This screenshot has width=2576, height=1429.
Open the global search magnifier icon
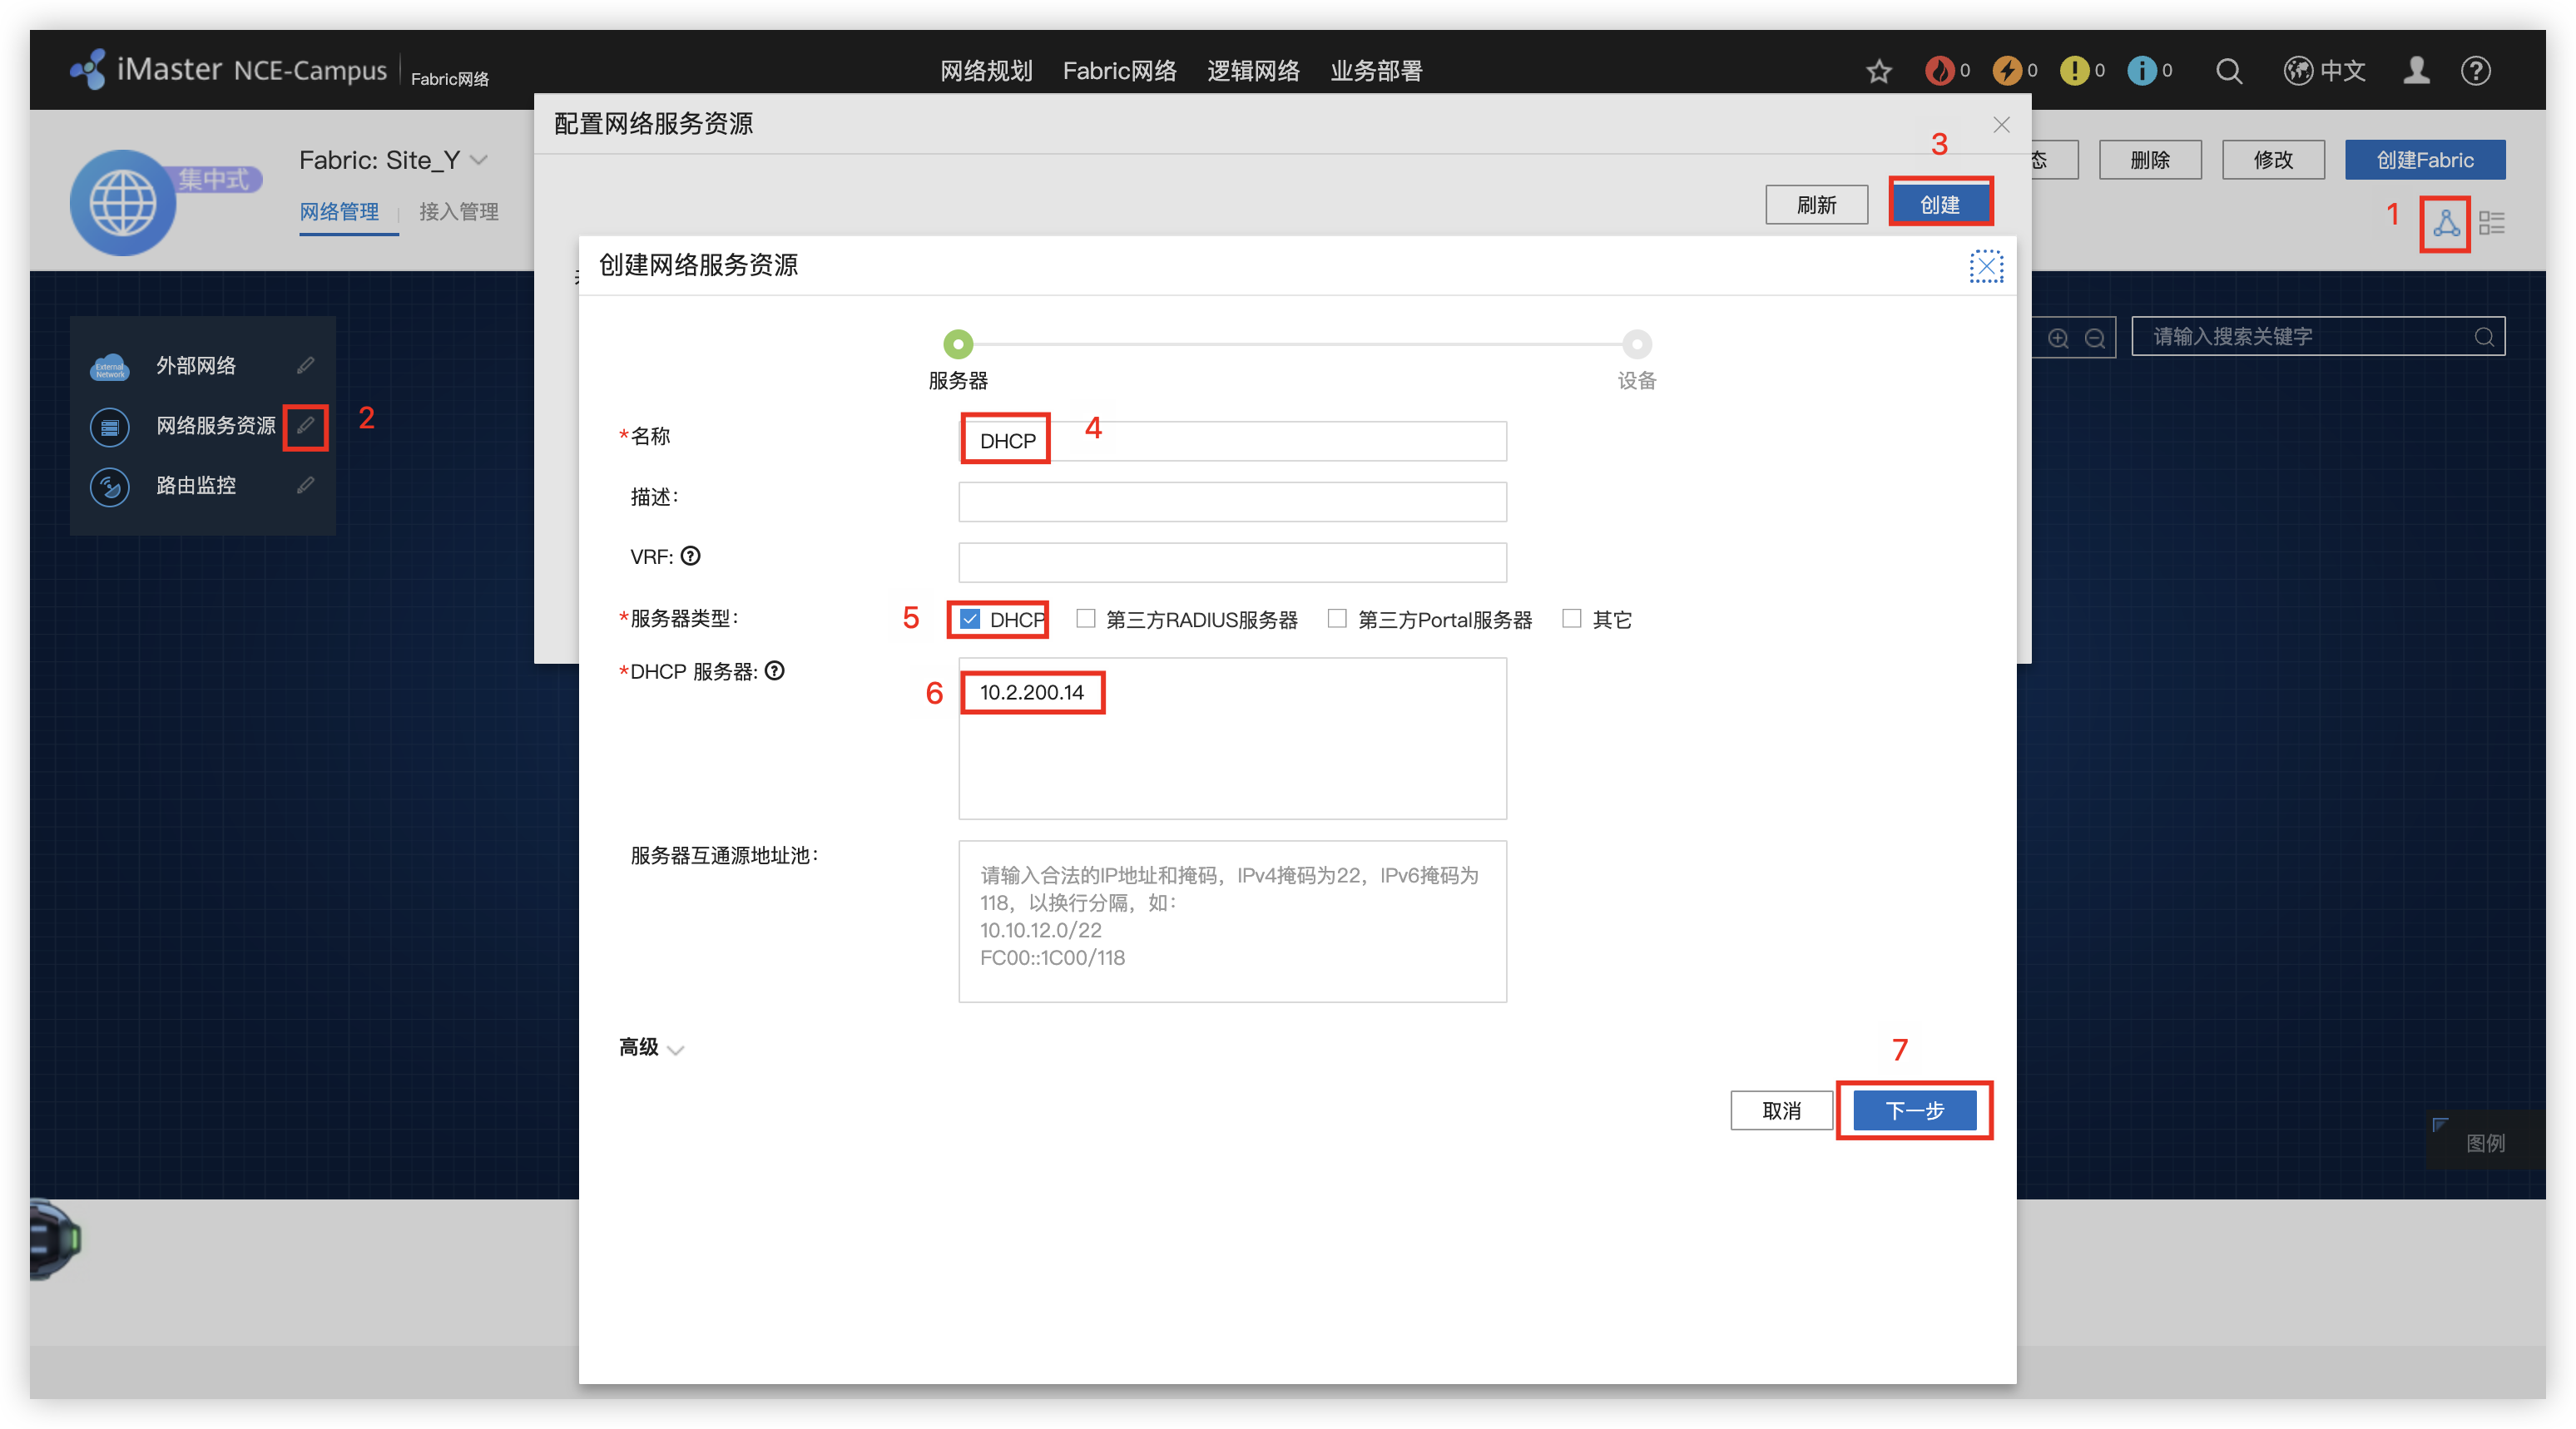click(x=2228, y=70)
